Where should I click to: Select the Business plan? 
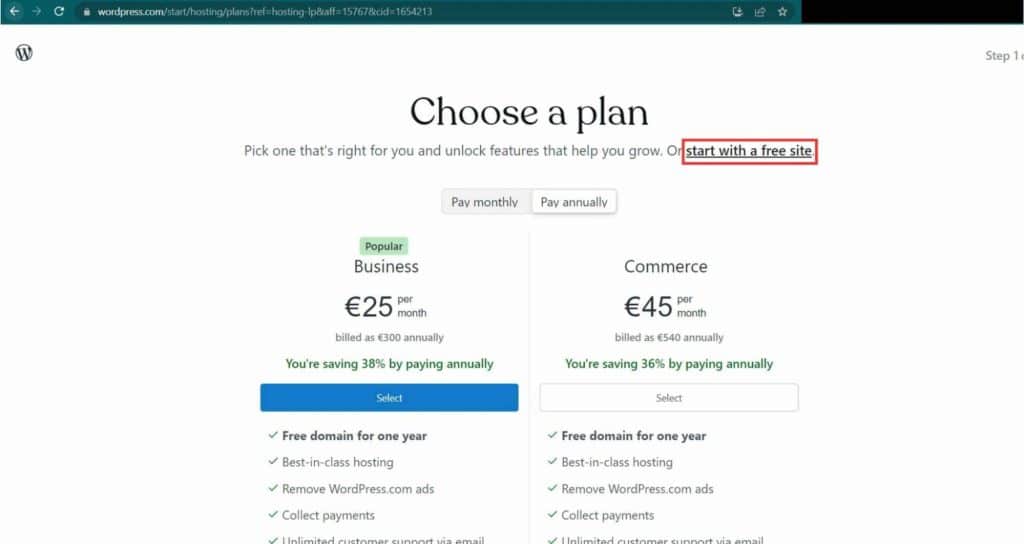coord(389,398)
